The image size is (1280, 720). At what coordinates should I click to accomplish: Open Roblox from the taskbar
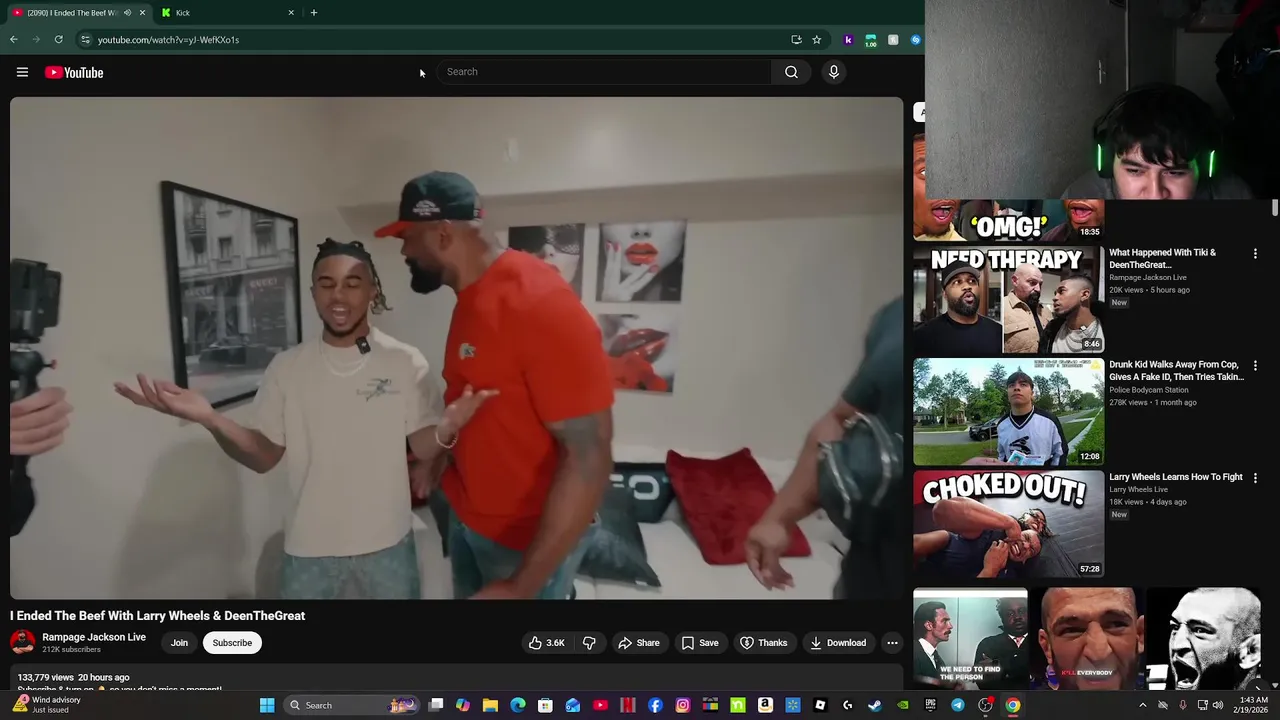click(x=820, y=705)
